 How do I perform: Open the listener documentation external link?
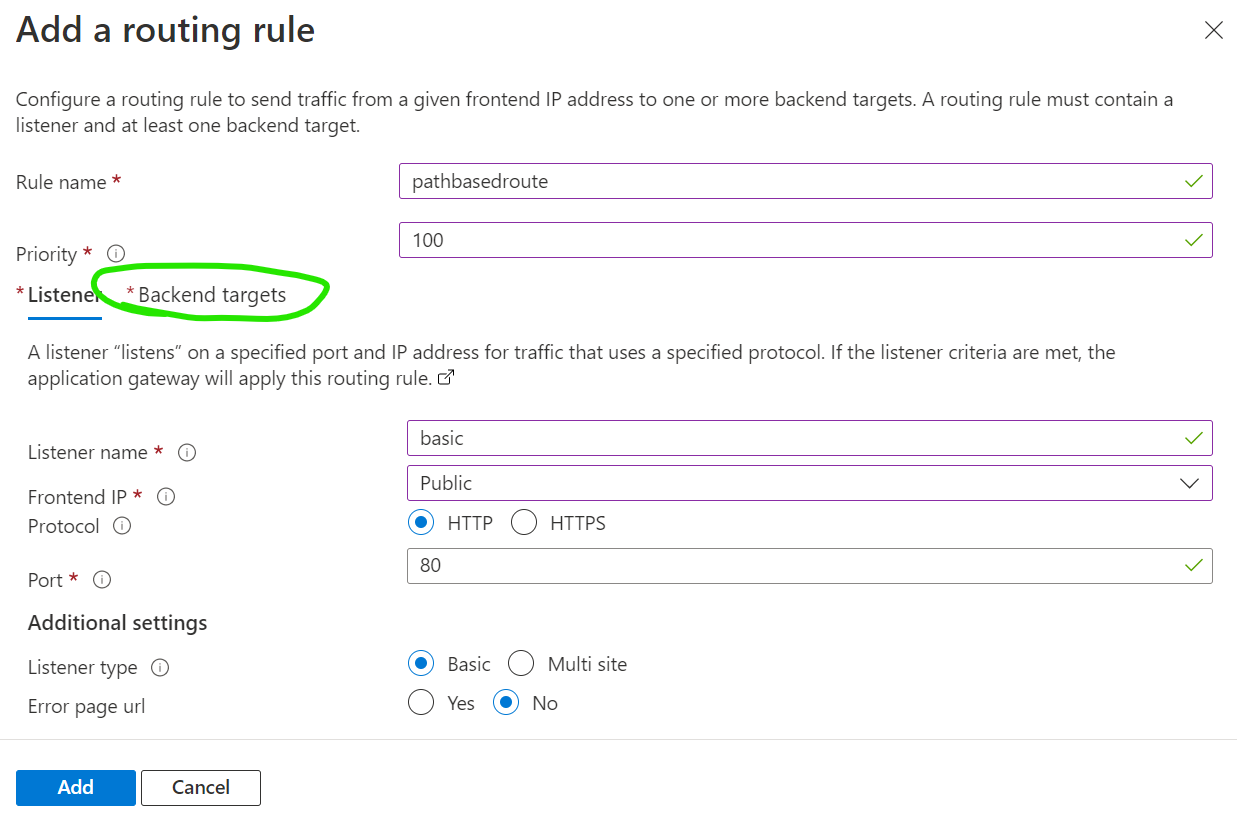[447, 377]
